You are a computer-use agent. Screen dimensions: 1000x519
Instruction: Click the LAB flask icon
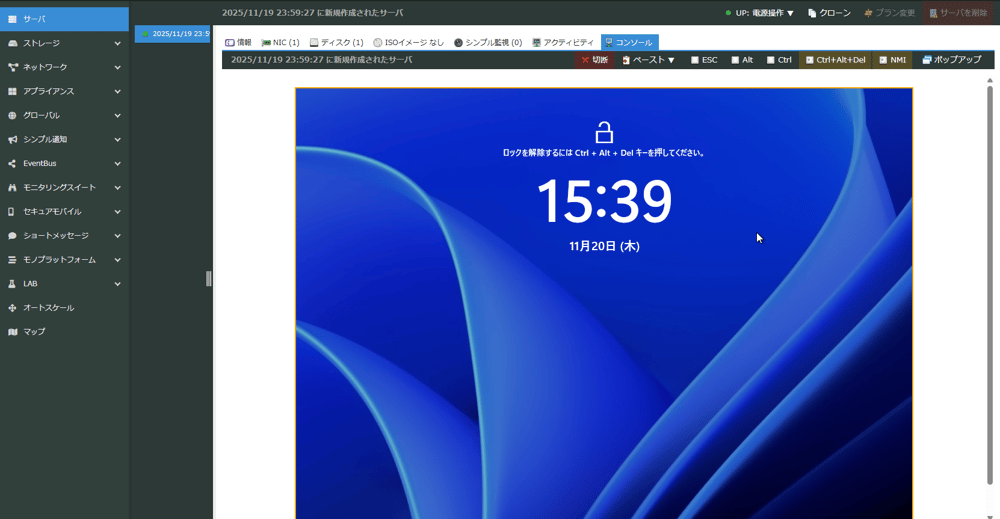12,284
